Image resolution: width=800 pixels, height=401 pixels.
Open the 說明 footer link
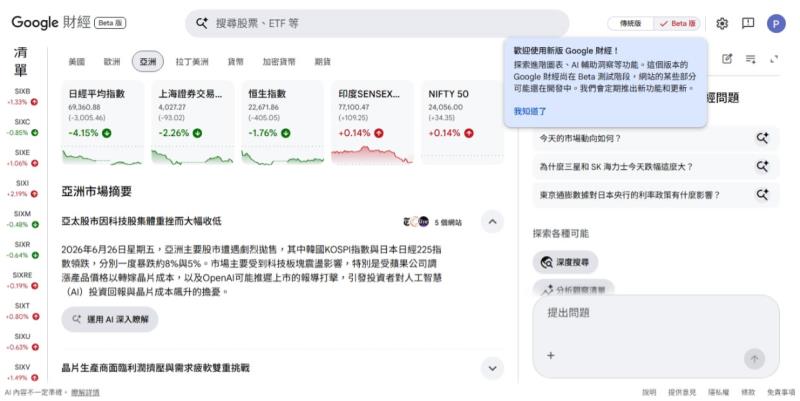649,392
